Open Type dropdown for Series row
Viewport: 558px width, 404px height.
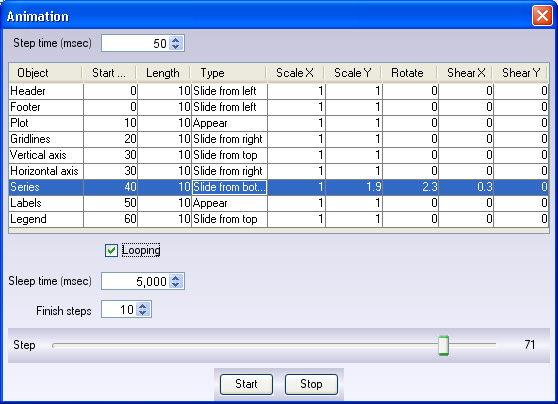pos(230,187)
